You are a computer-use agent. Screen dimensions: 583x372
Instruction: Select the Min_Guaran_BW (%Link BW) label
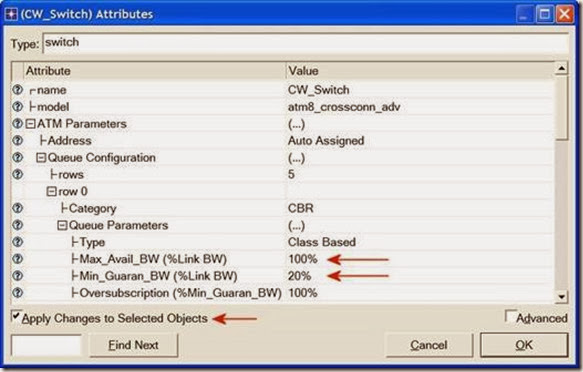158,276
